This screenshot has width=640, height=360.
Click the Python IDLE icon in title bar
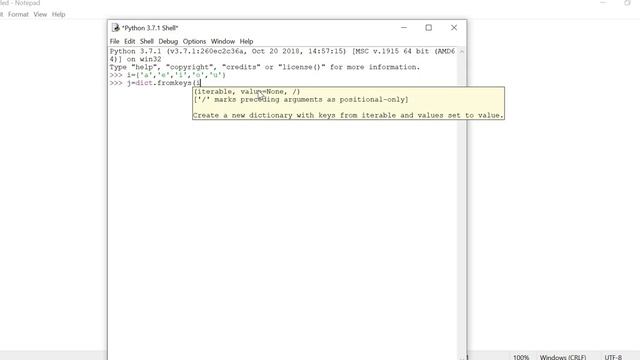tap(116, 28)
